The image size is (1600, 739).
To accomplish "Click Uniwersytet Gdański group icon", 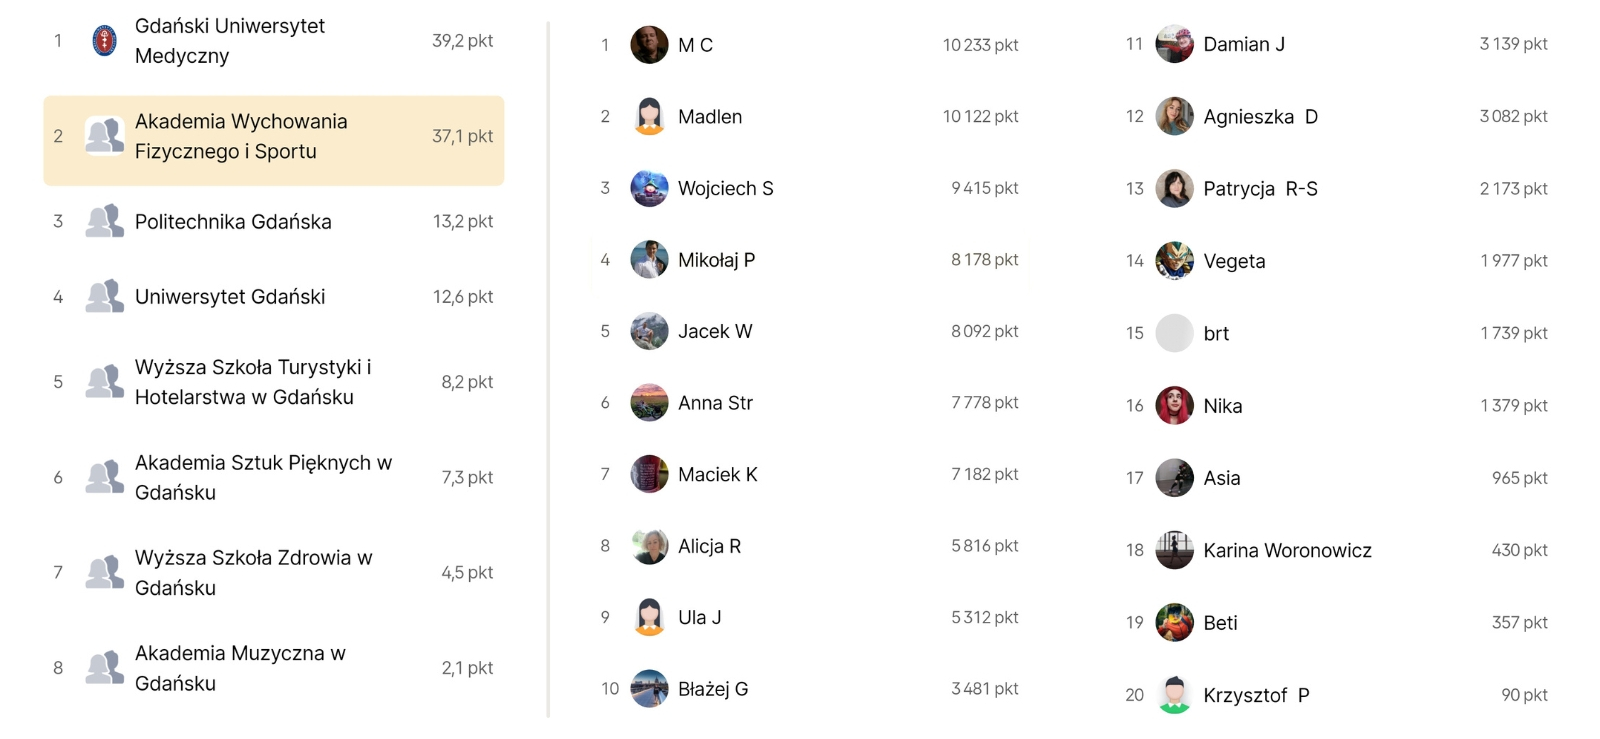I will pyautogui.click(x=104, y=297).
